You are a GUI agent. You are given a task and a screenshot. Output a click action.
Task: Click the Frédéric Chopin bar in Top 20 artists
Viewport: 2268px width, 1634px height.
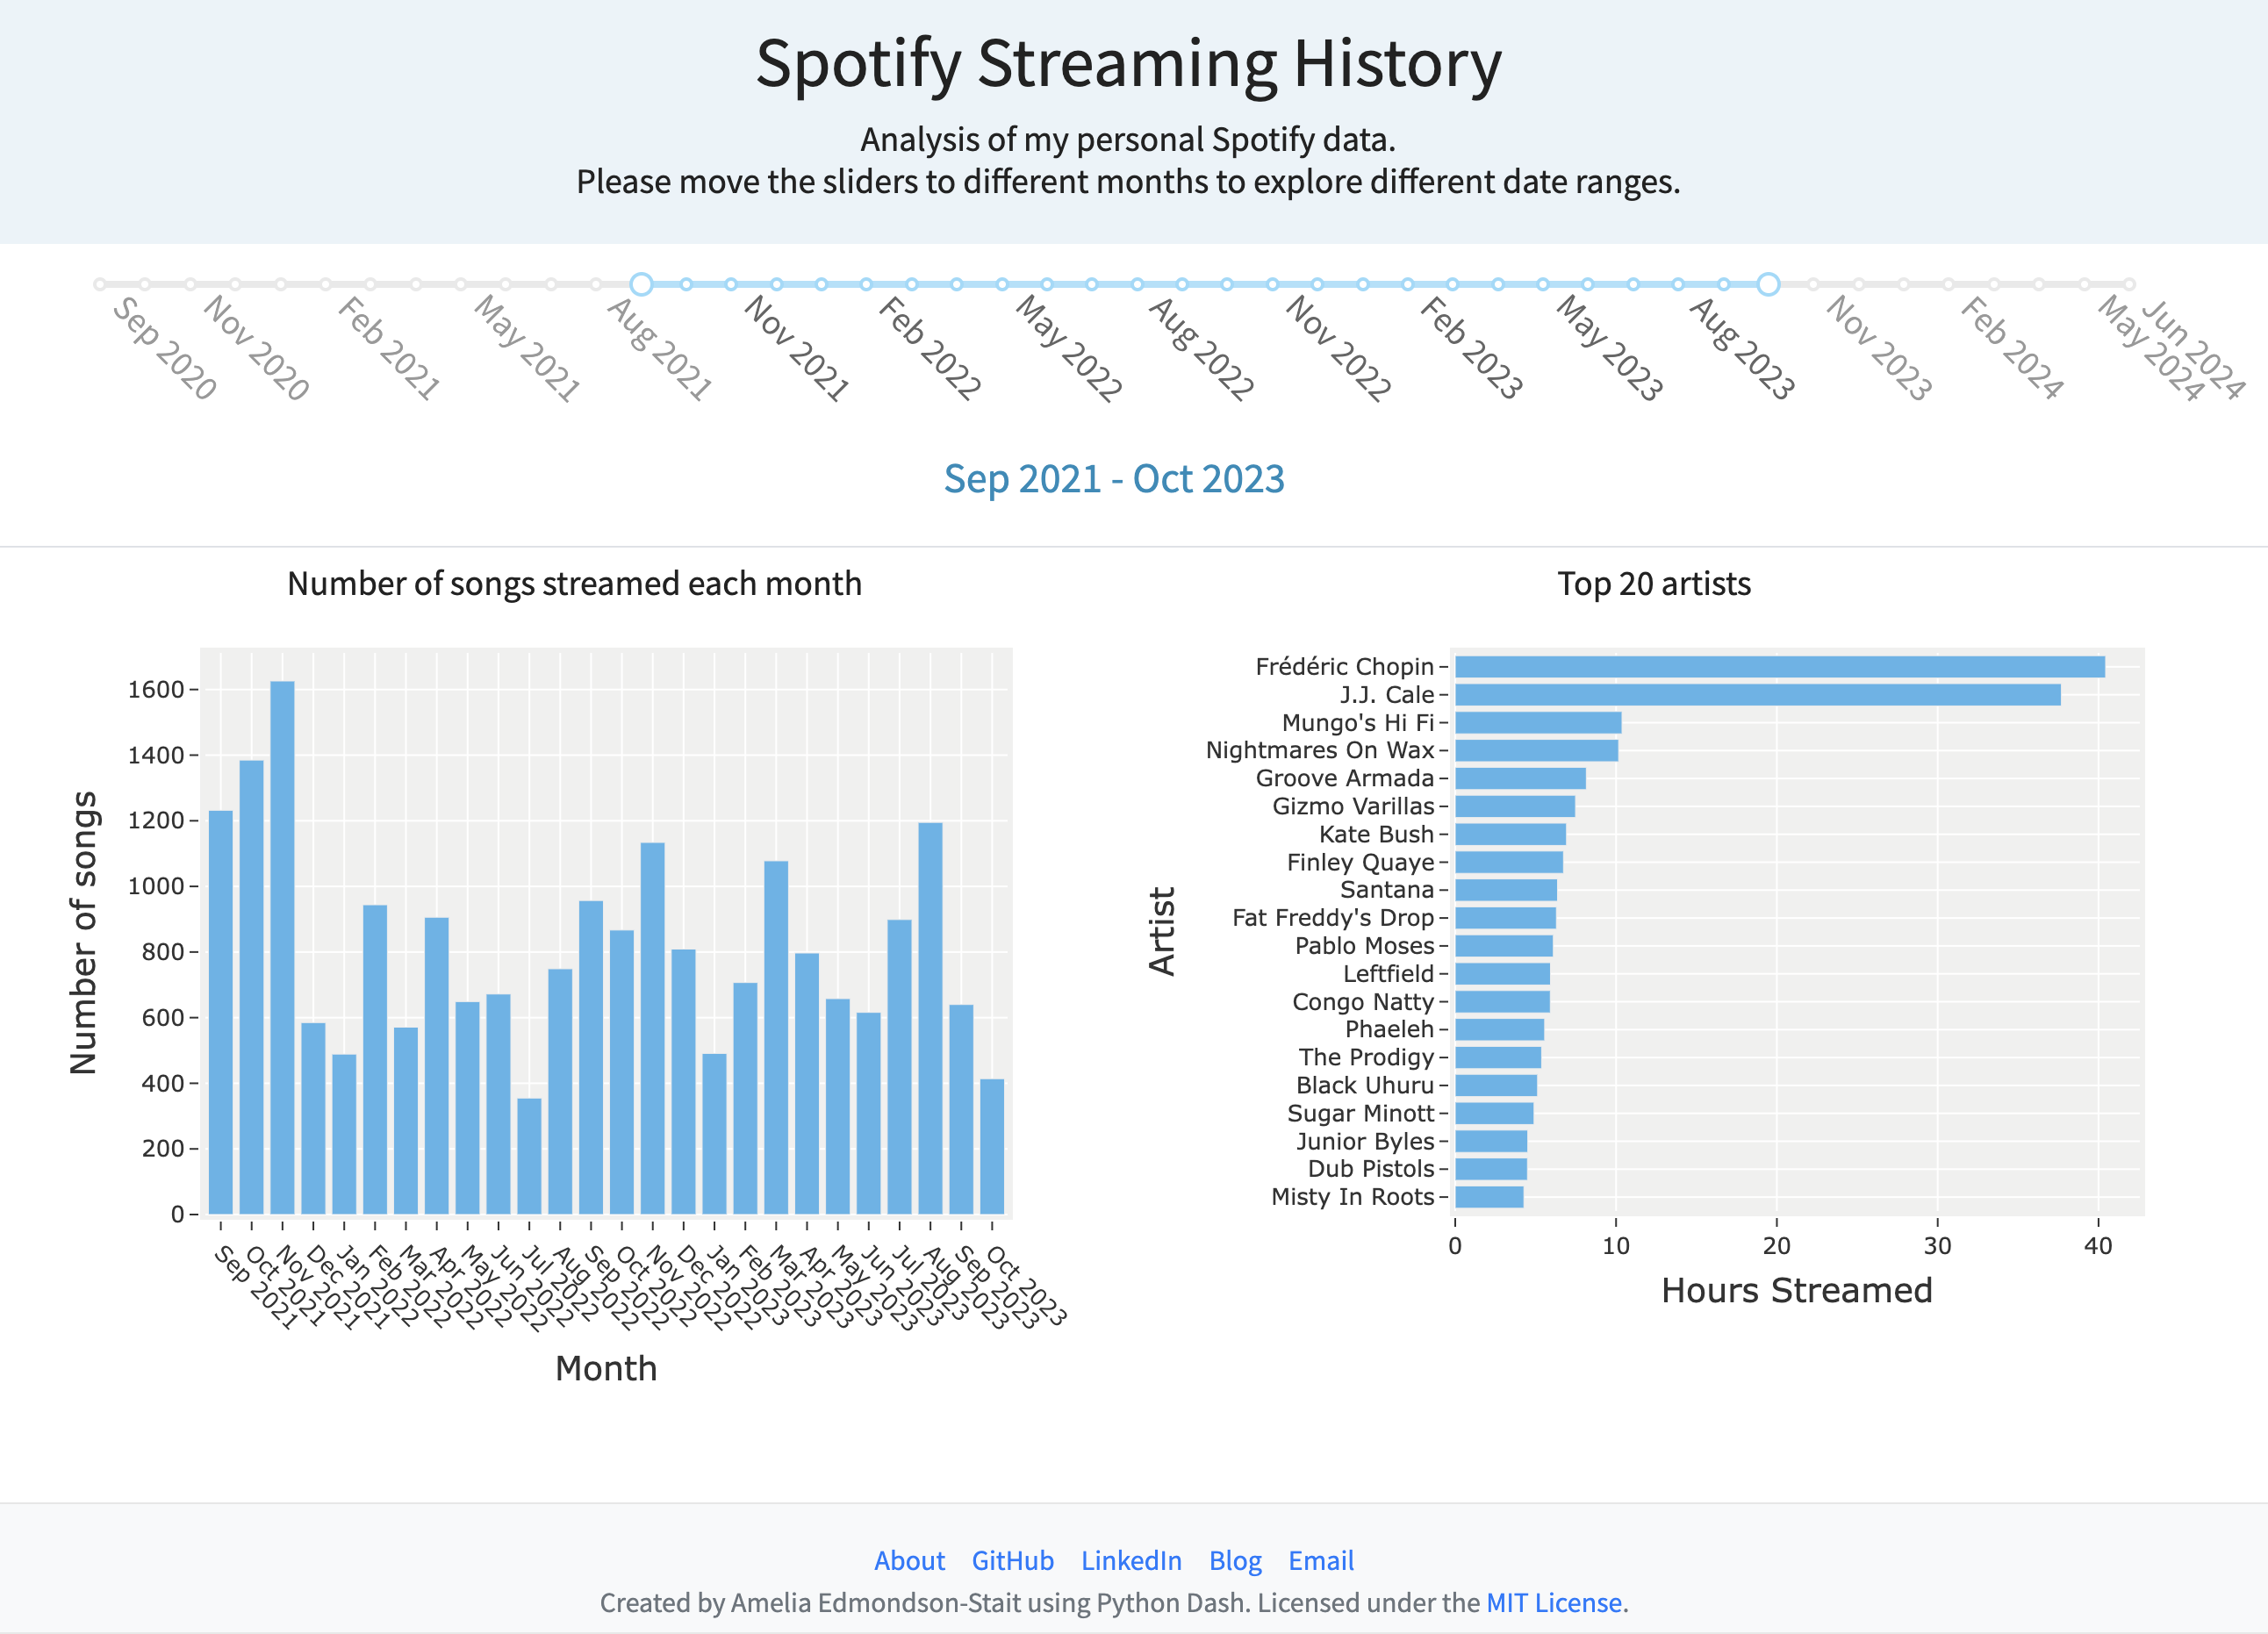(x=1780, y=666)
